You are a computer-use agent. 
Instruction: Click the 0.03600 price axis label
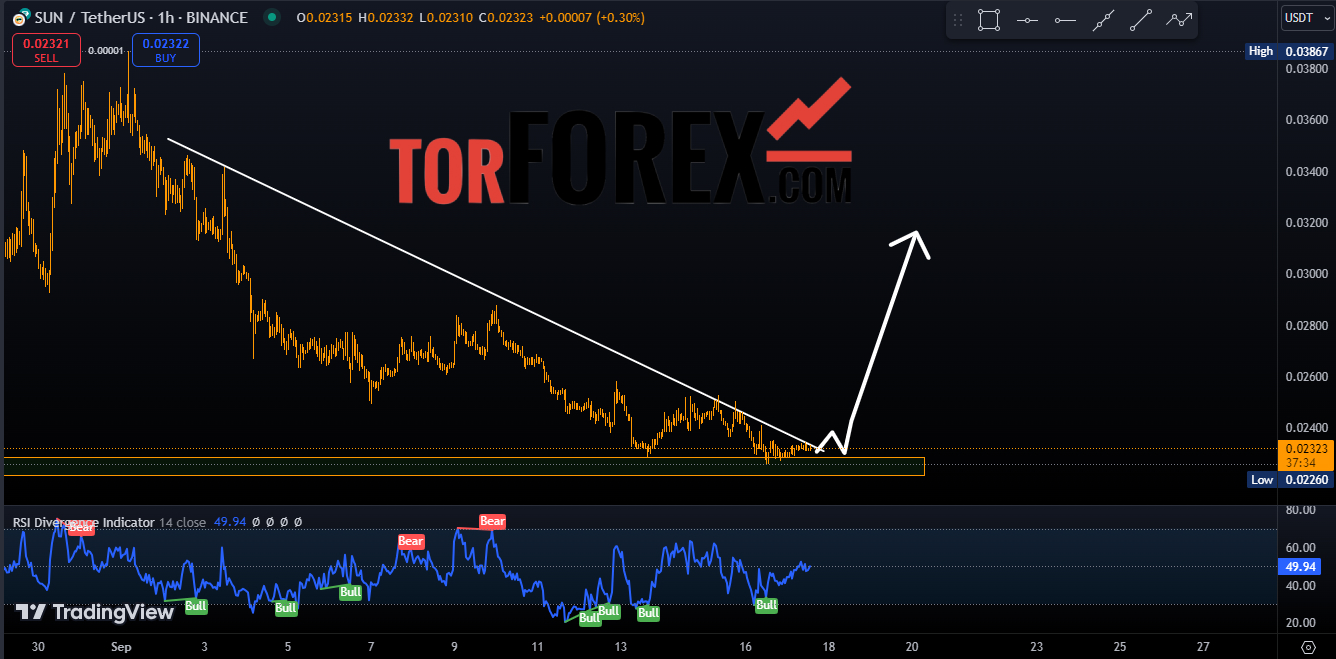click(1306, 120)
